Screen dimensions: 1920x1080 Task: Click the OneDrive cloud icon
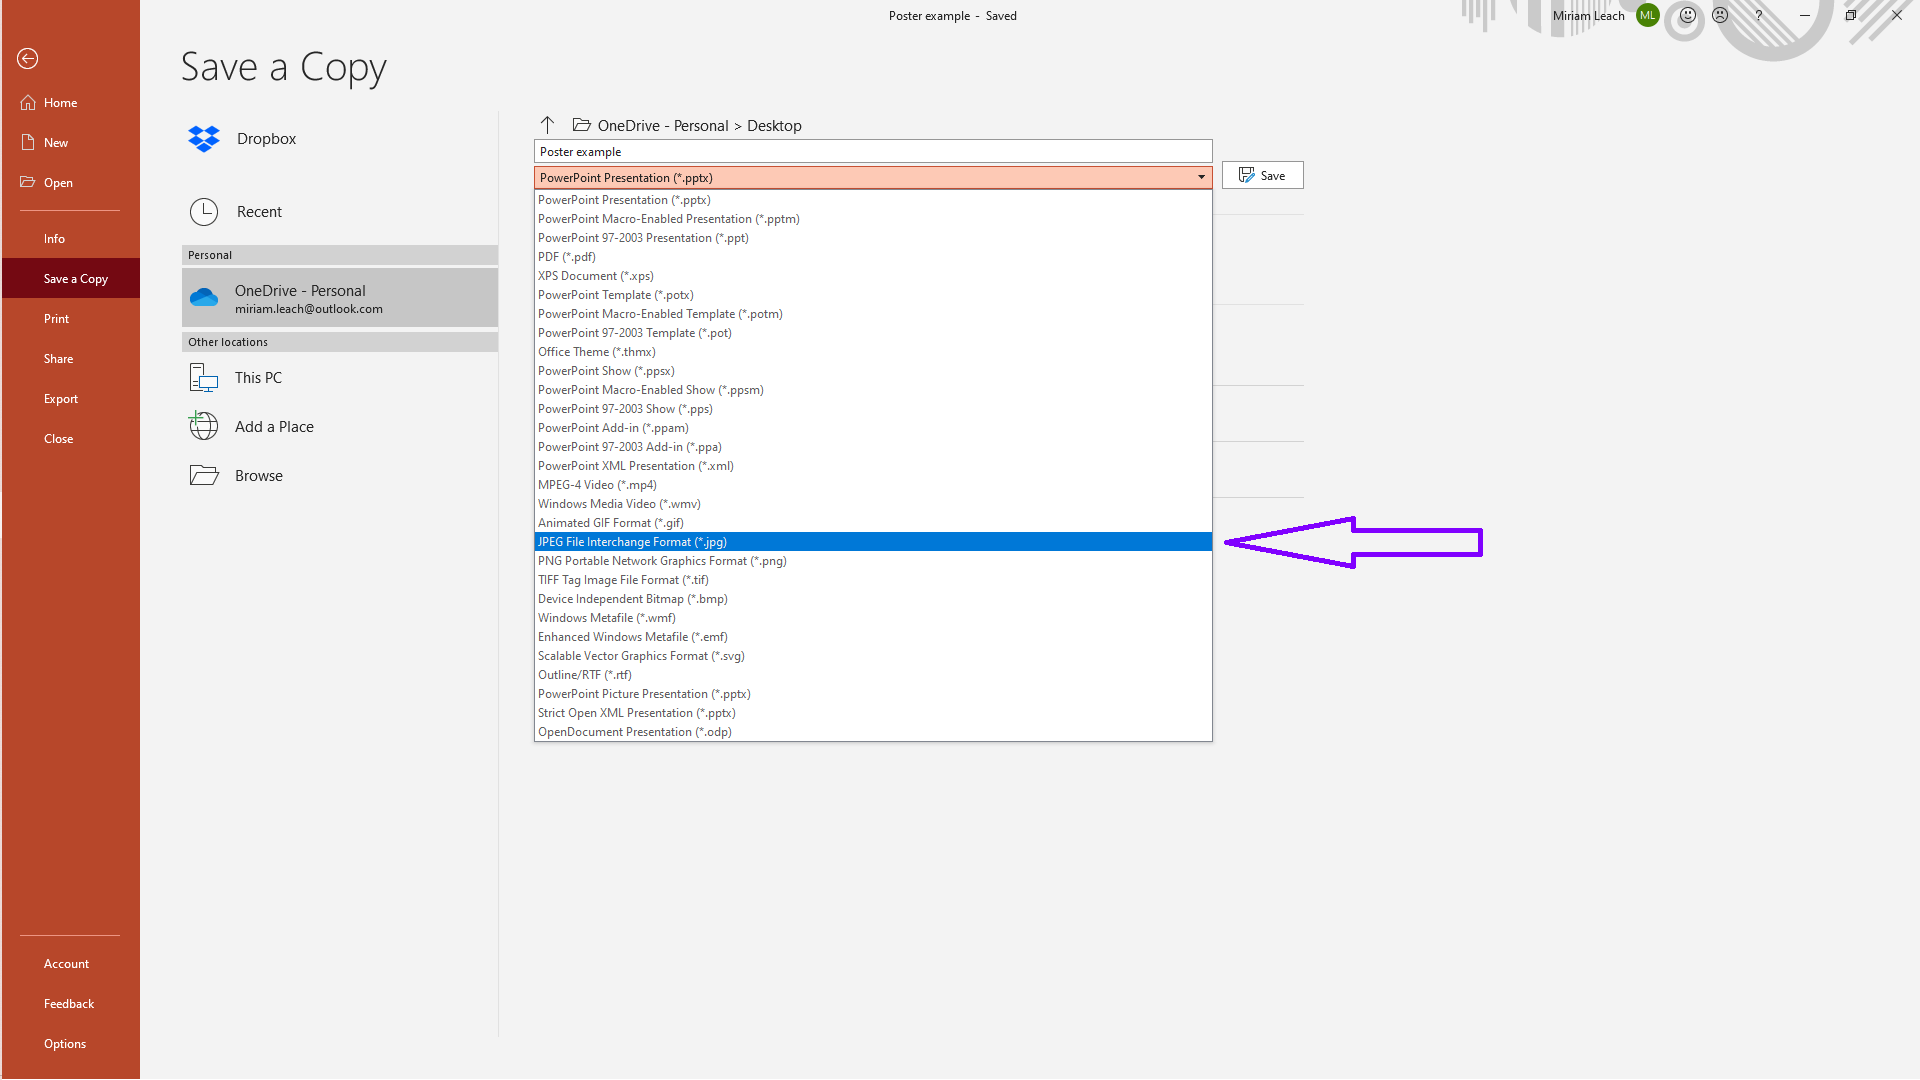coord(204,298)
